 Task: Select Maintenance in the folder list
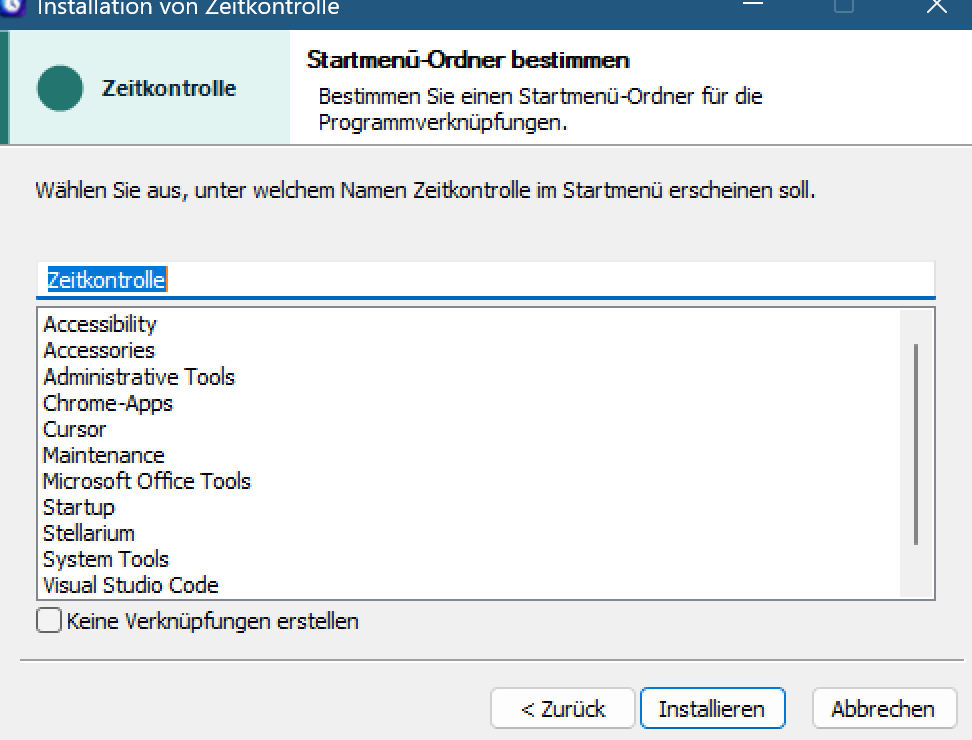[104, 456]
